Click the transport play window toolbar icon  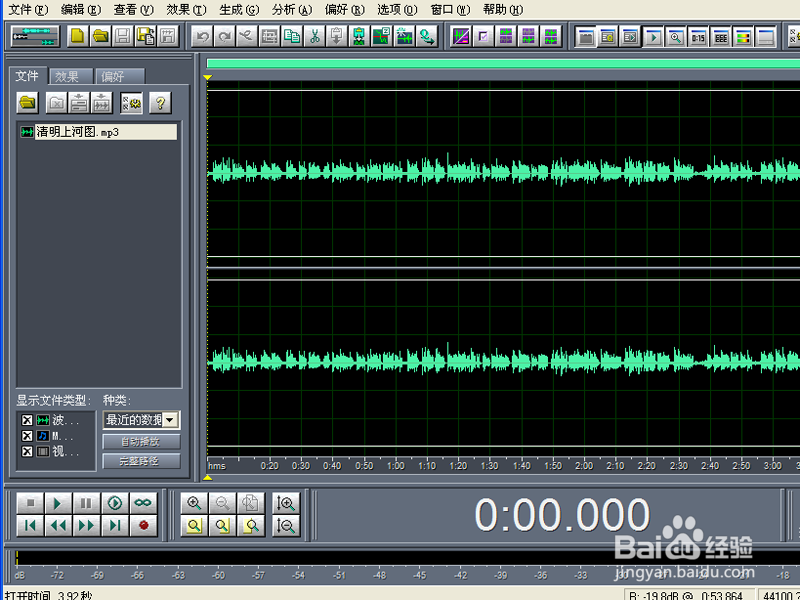[x=653, y=37]
